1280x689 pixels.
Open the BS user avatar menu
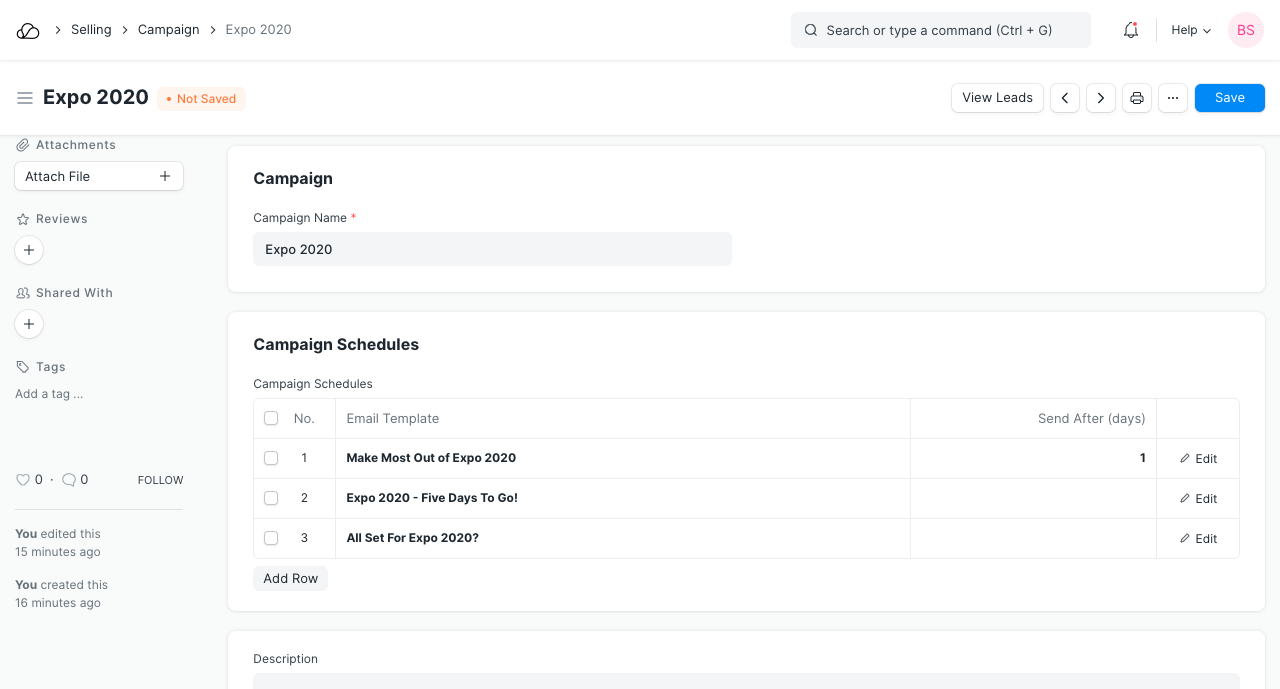click(x=1245, y=30)
